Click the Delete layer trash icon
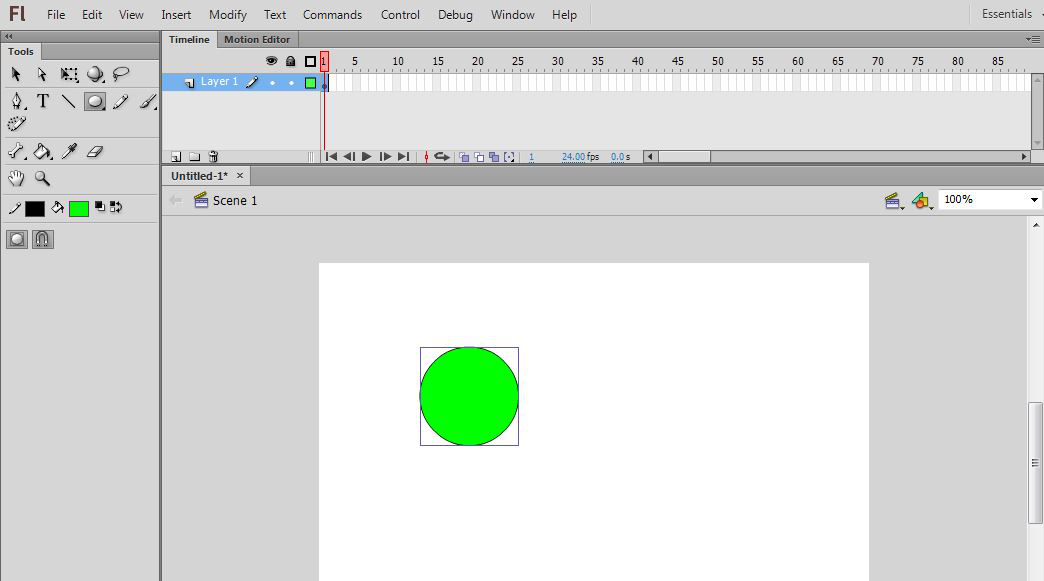This screenshot has height=581, width=1044. 213,157
